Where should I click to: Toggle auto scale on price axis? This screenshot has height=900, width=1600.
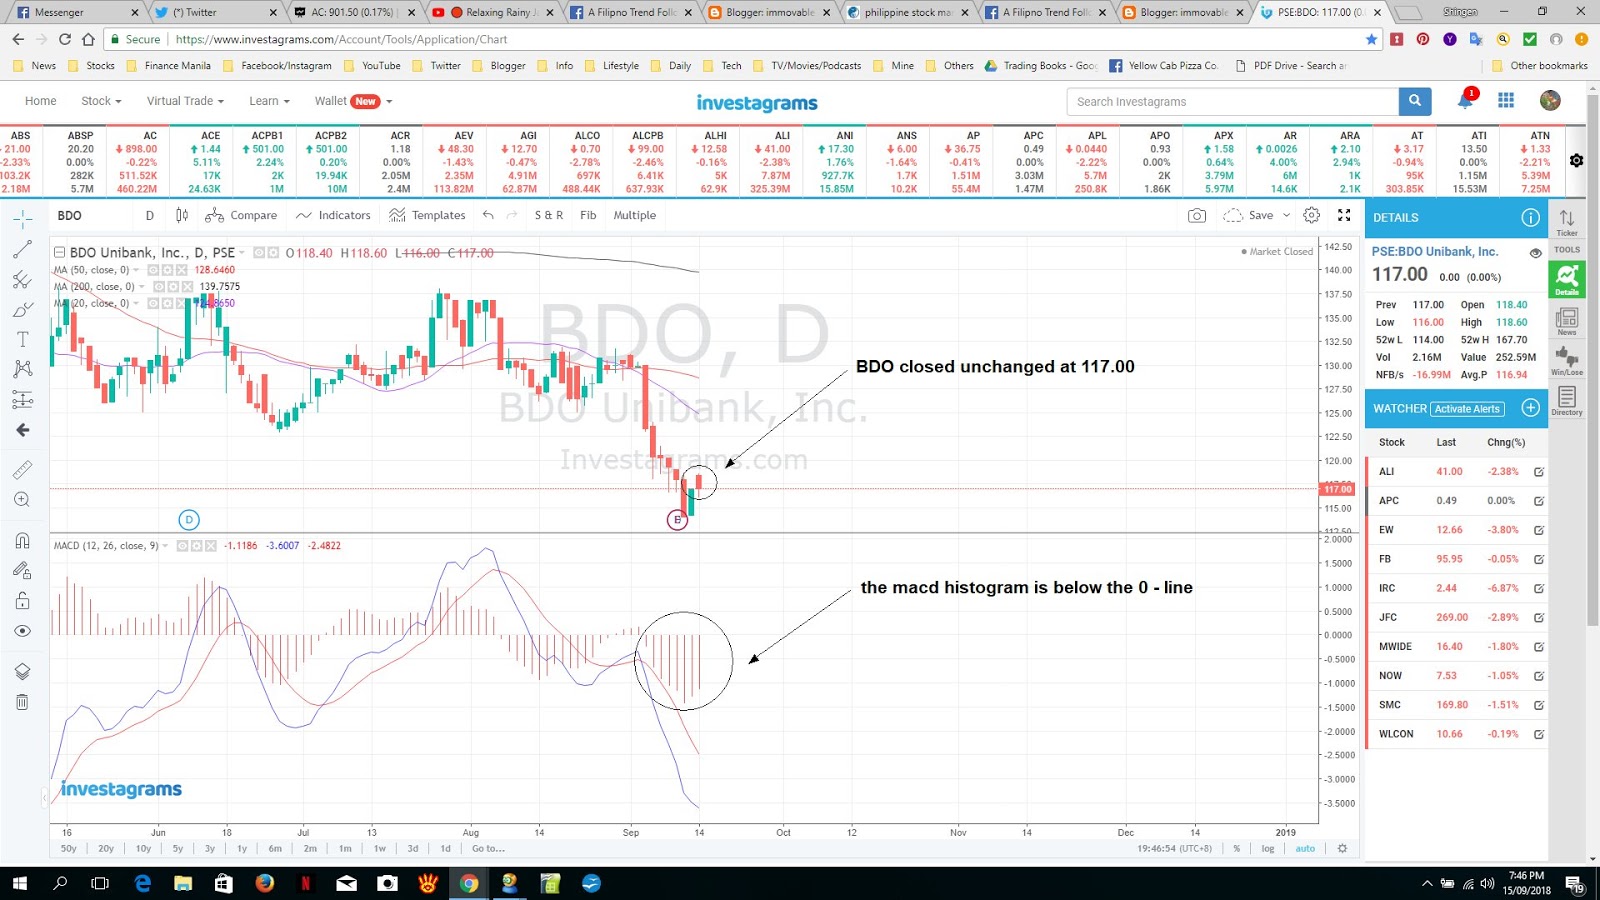[x=1305, y=848]
